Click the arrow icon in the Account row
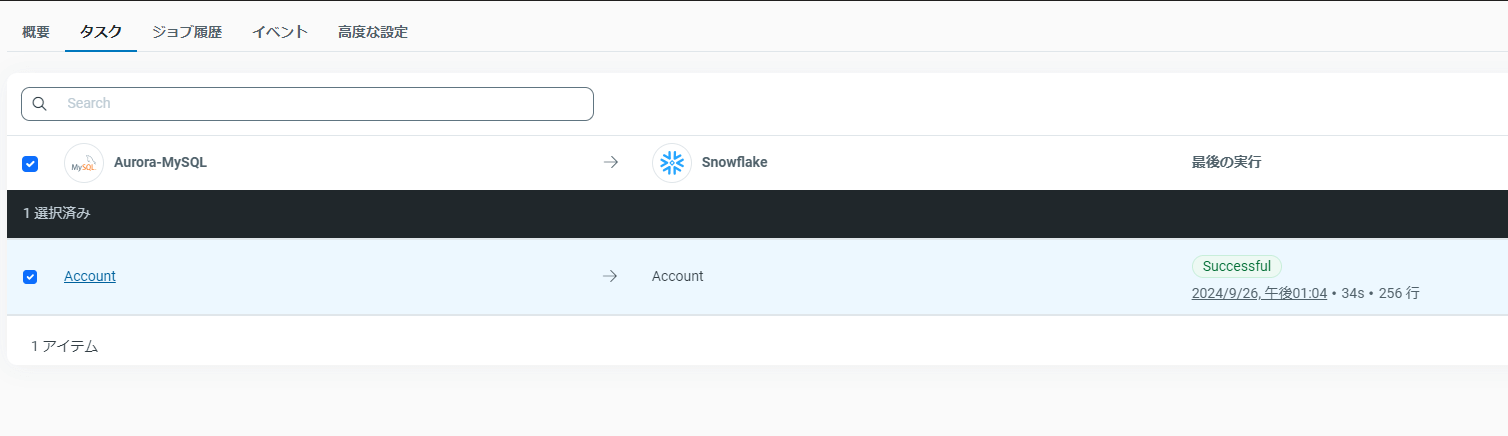This screenshot has height=436, width=1508. coord(610,276)
